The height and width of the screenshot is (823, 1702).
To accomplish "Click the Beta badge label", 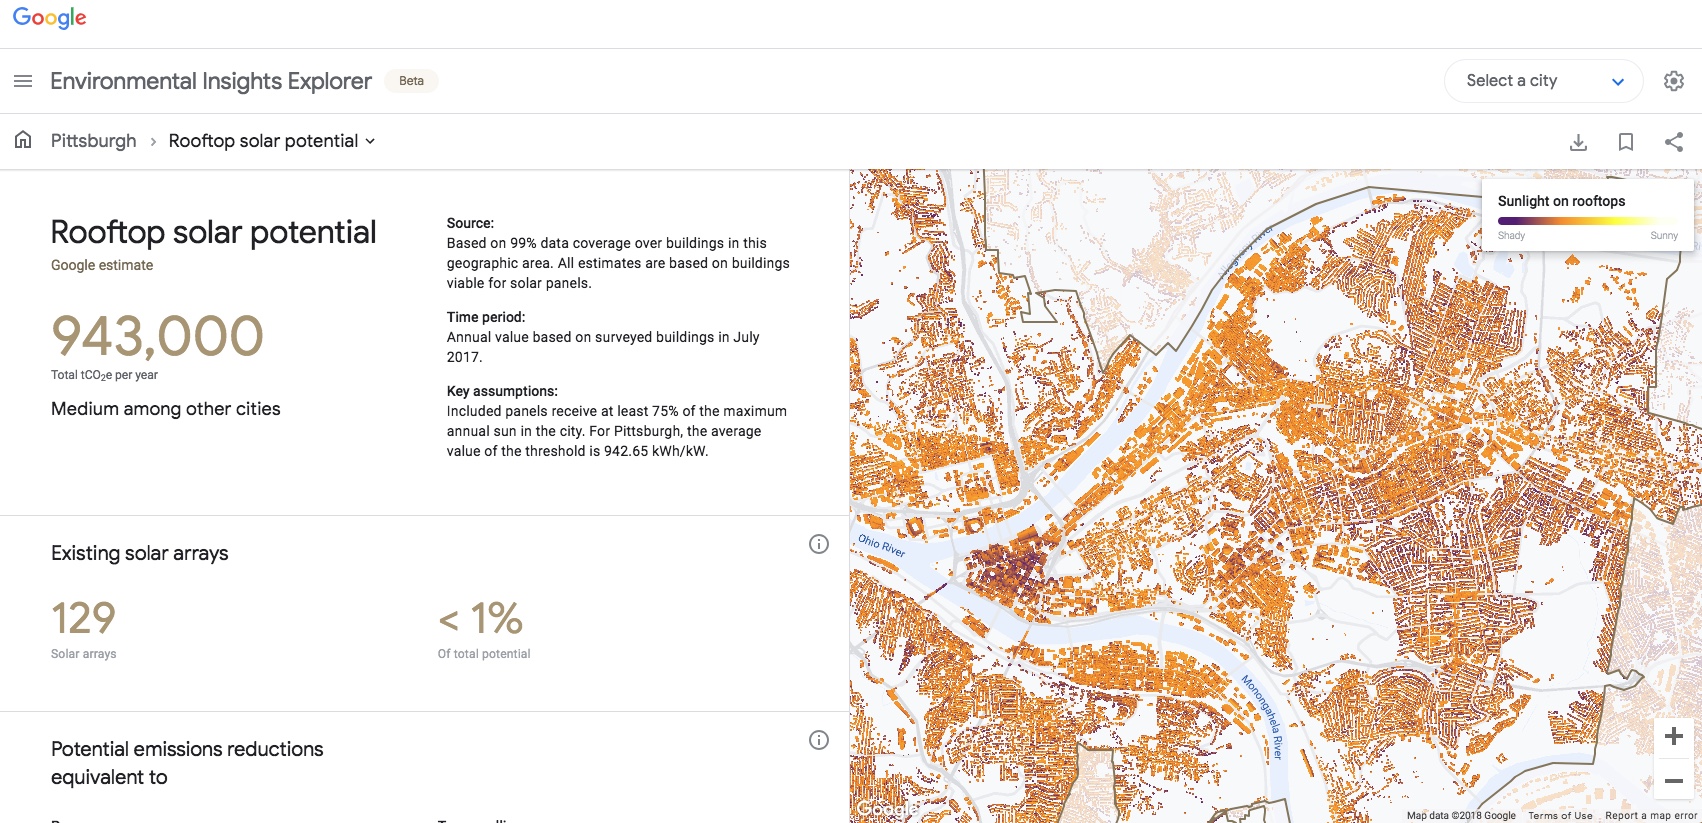I will [411, 81].
